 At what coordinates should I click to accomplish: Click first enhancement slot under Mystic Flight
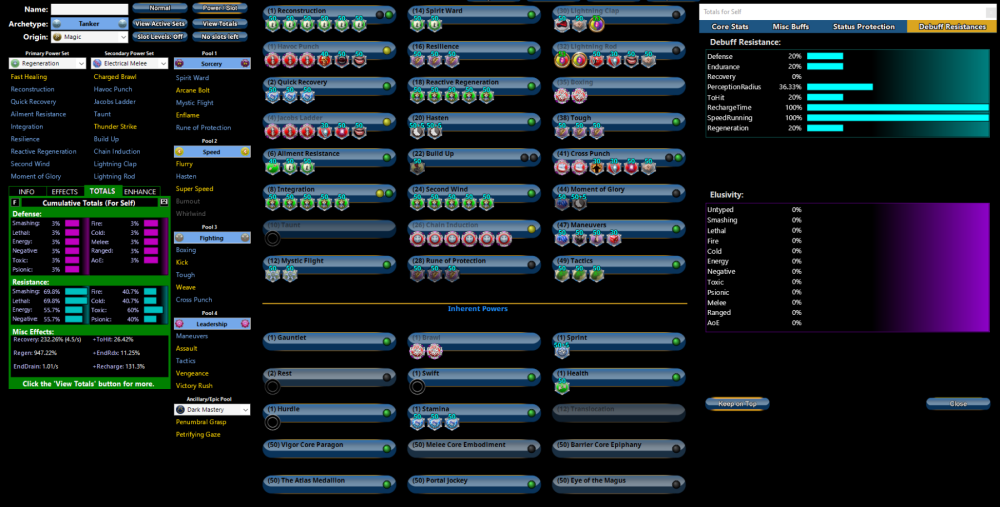click(272, 274)
